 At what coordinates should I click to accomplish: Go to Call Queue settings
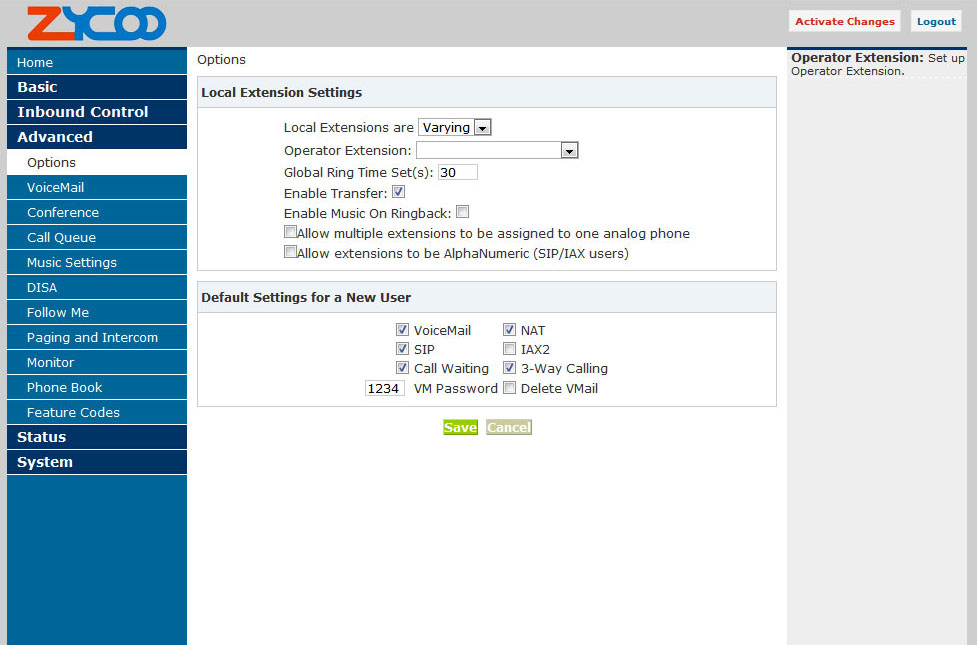[x=96, y=237]
